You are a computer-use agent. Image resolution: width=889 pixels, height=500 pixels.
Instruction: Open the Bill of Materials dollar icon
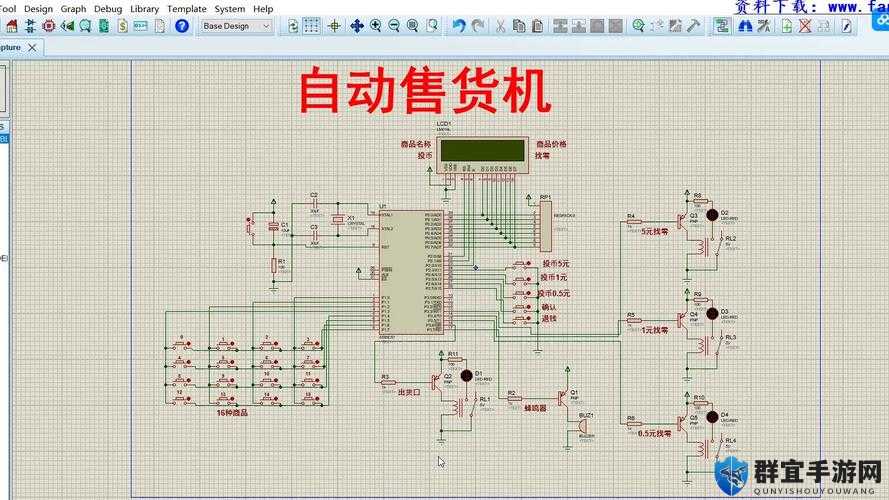pos(122,26)
